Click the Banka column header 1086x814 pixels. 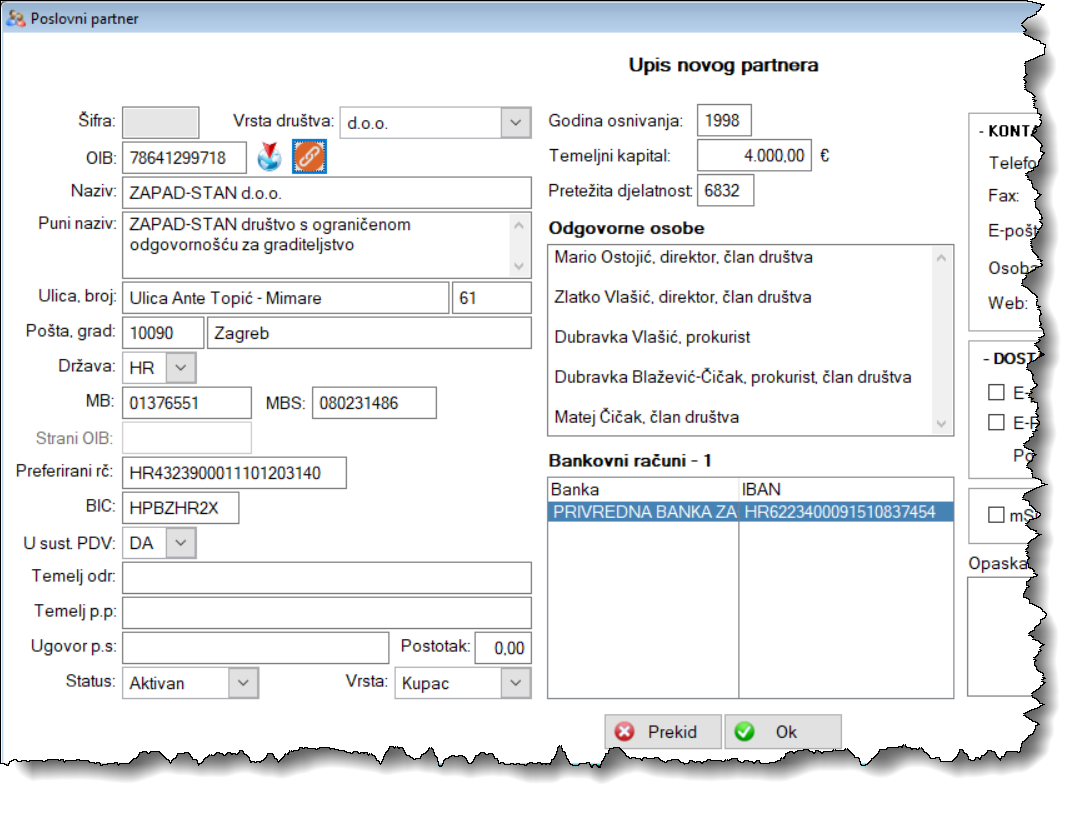point(643,490)
